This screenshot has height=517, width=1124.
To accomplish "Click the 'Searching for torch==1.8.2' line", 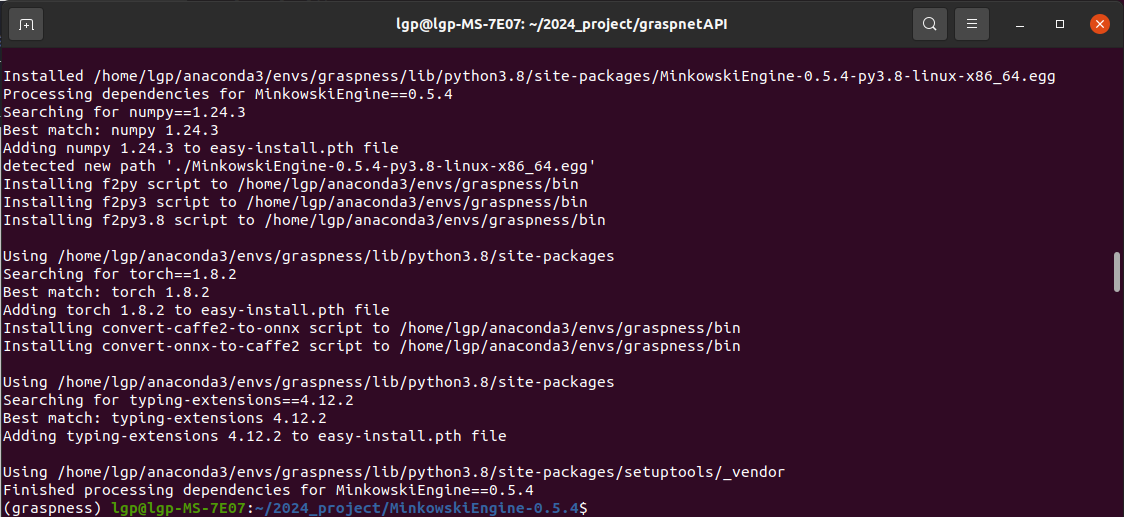I will (120, 274).
